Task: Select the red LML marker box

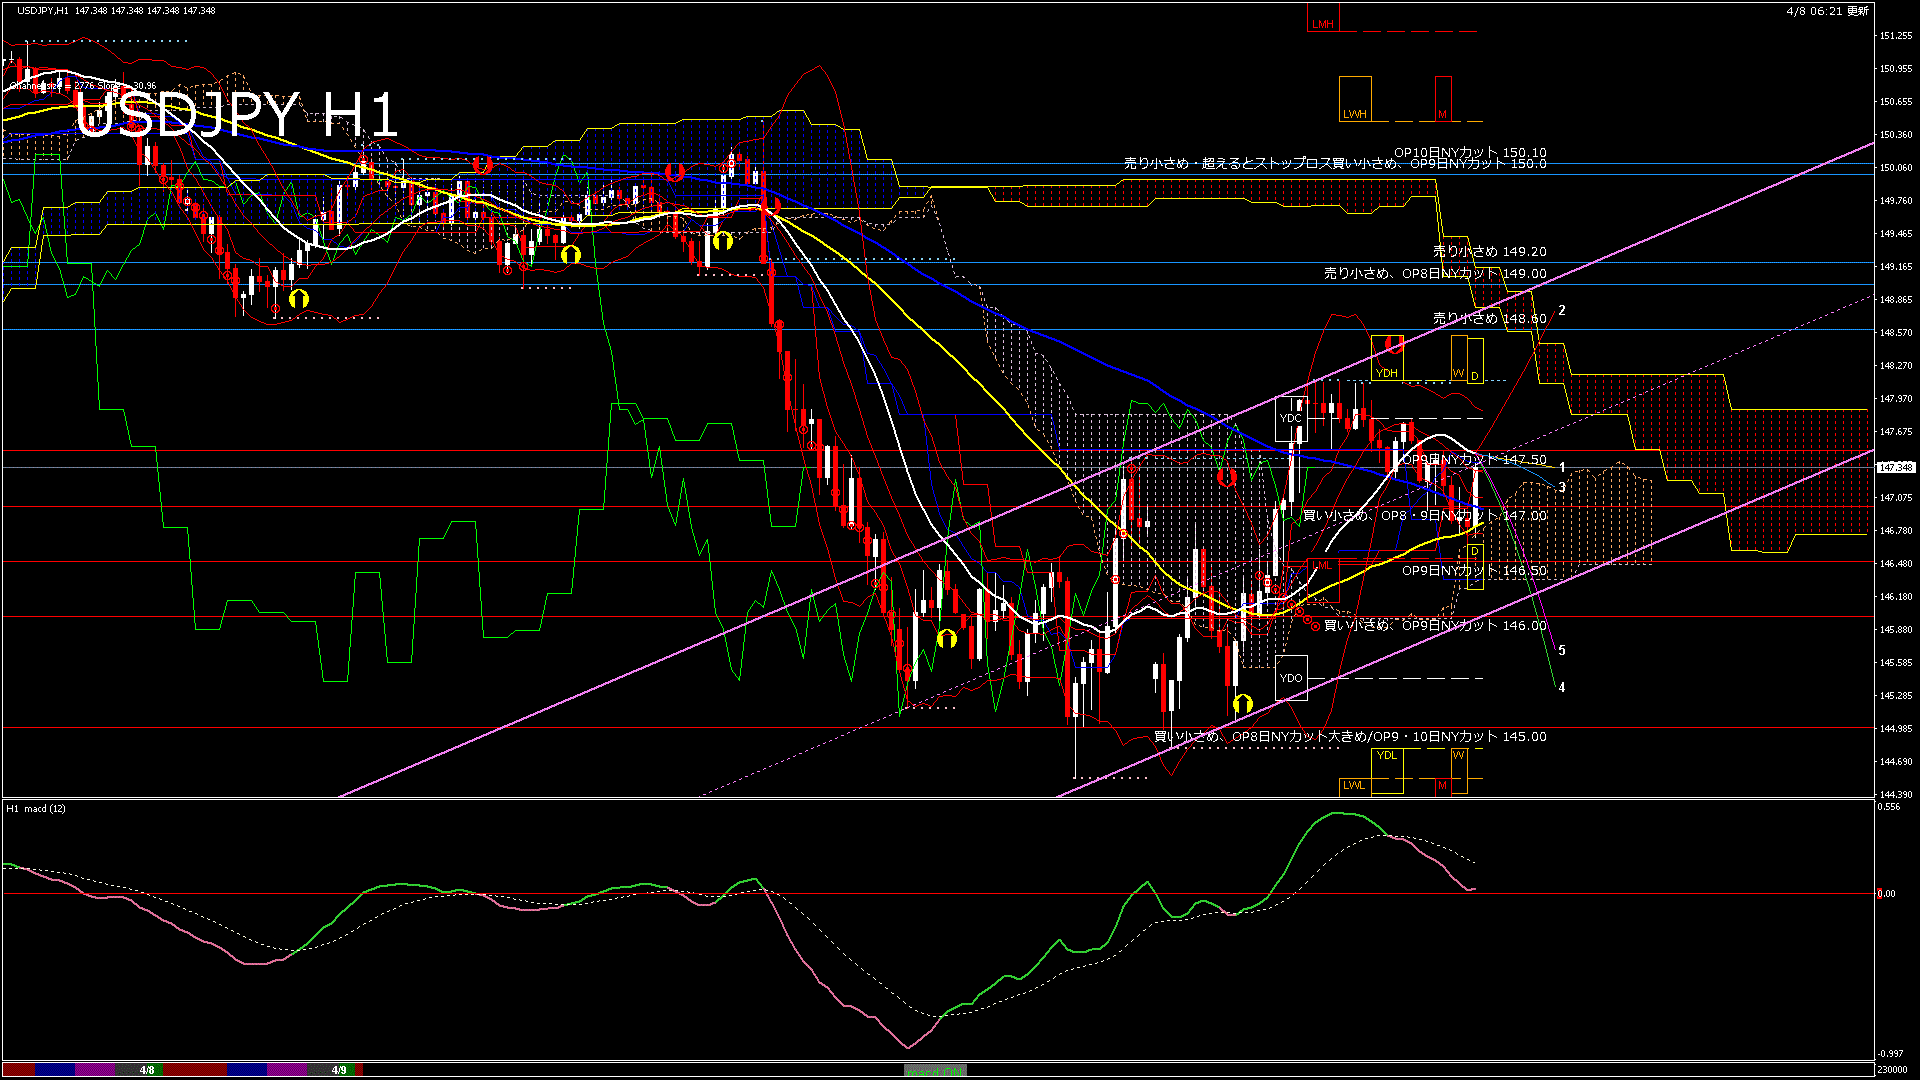Action: point(1323,580)
